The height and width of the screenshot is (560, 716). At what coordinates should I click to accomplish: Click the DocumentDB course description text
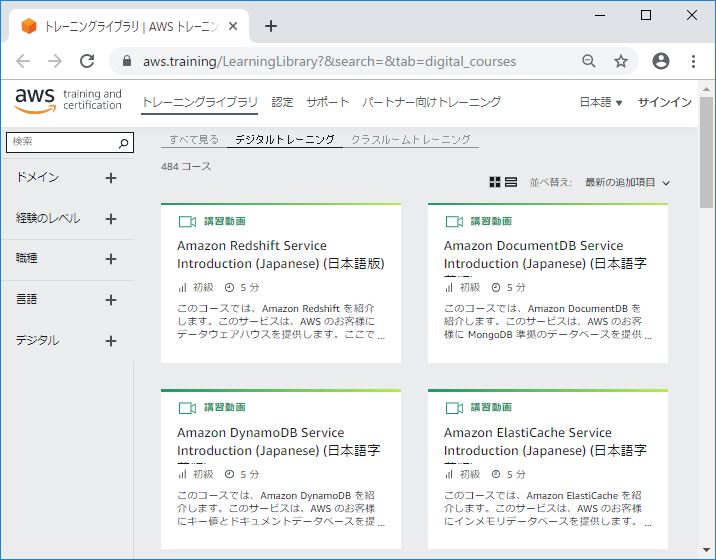(547, 322)
